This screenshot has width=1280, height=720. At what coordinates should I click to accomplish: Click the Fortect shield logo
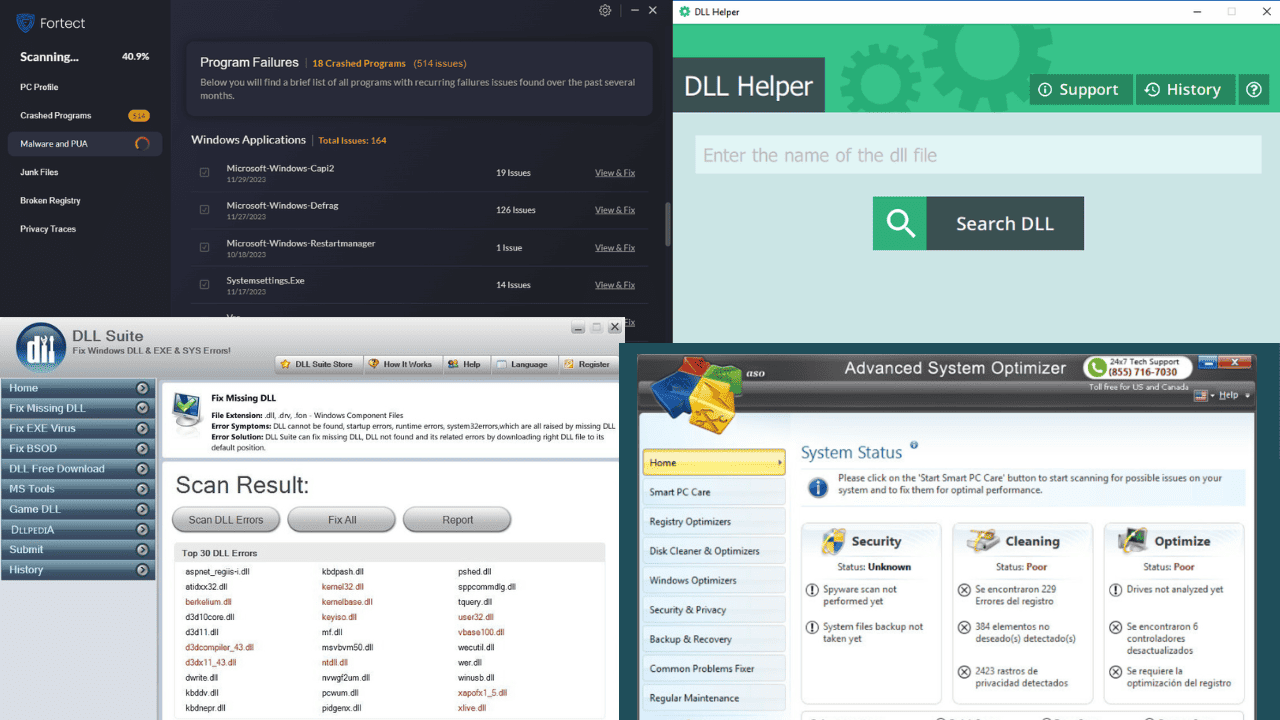tap(25, 22)
